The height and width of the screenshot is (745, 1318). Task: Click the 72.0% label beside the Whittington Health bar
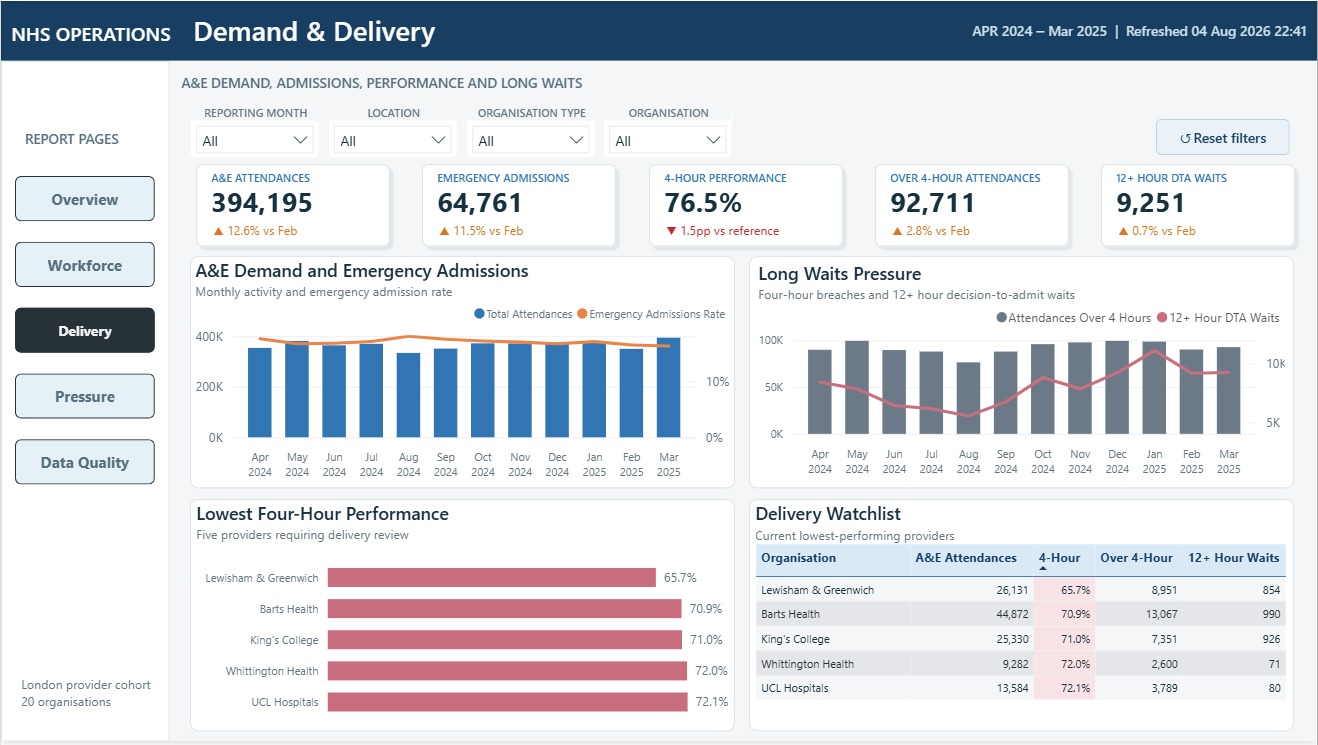pos(711,671)
